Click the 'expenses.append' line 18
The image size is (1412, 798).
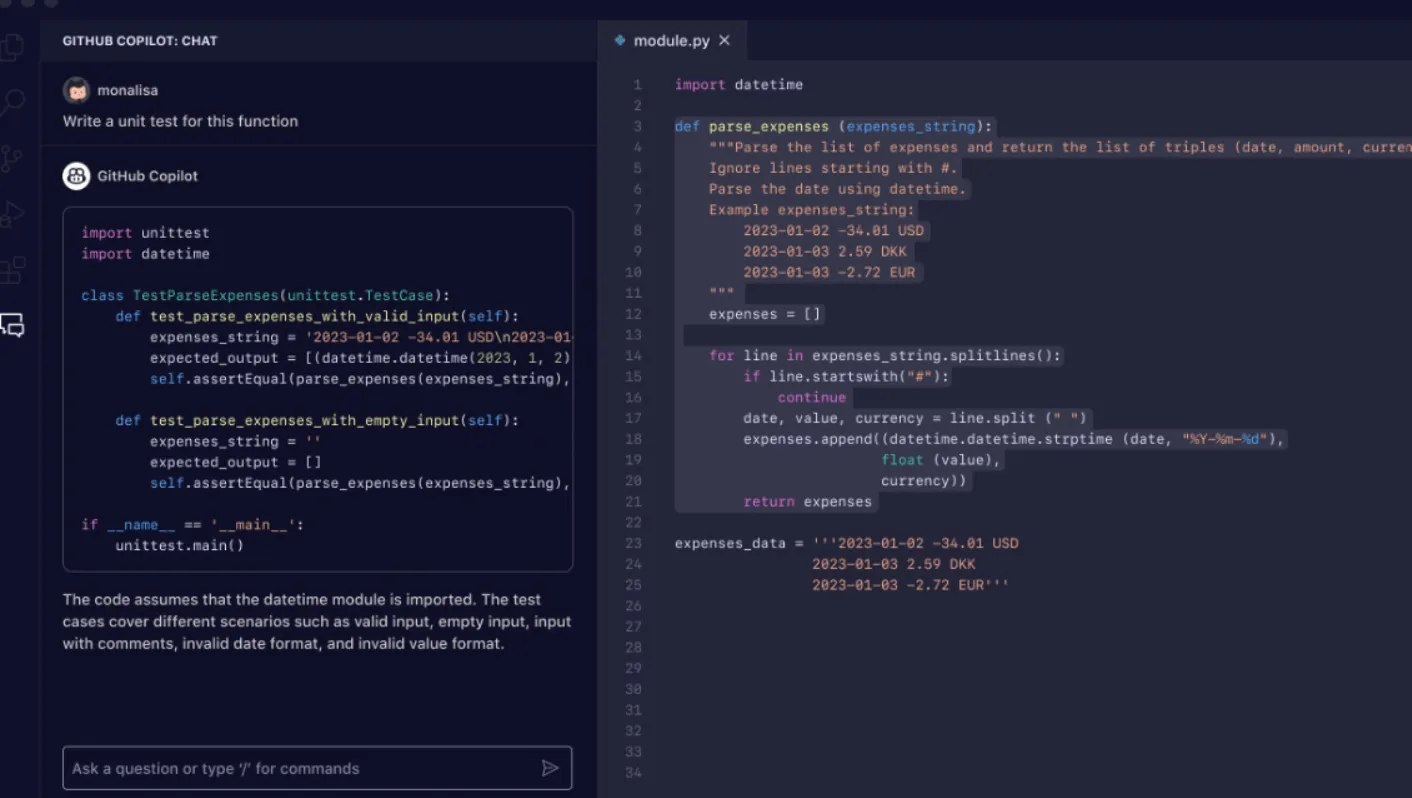tap(1014, 440)
